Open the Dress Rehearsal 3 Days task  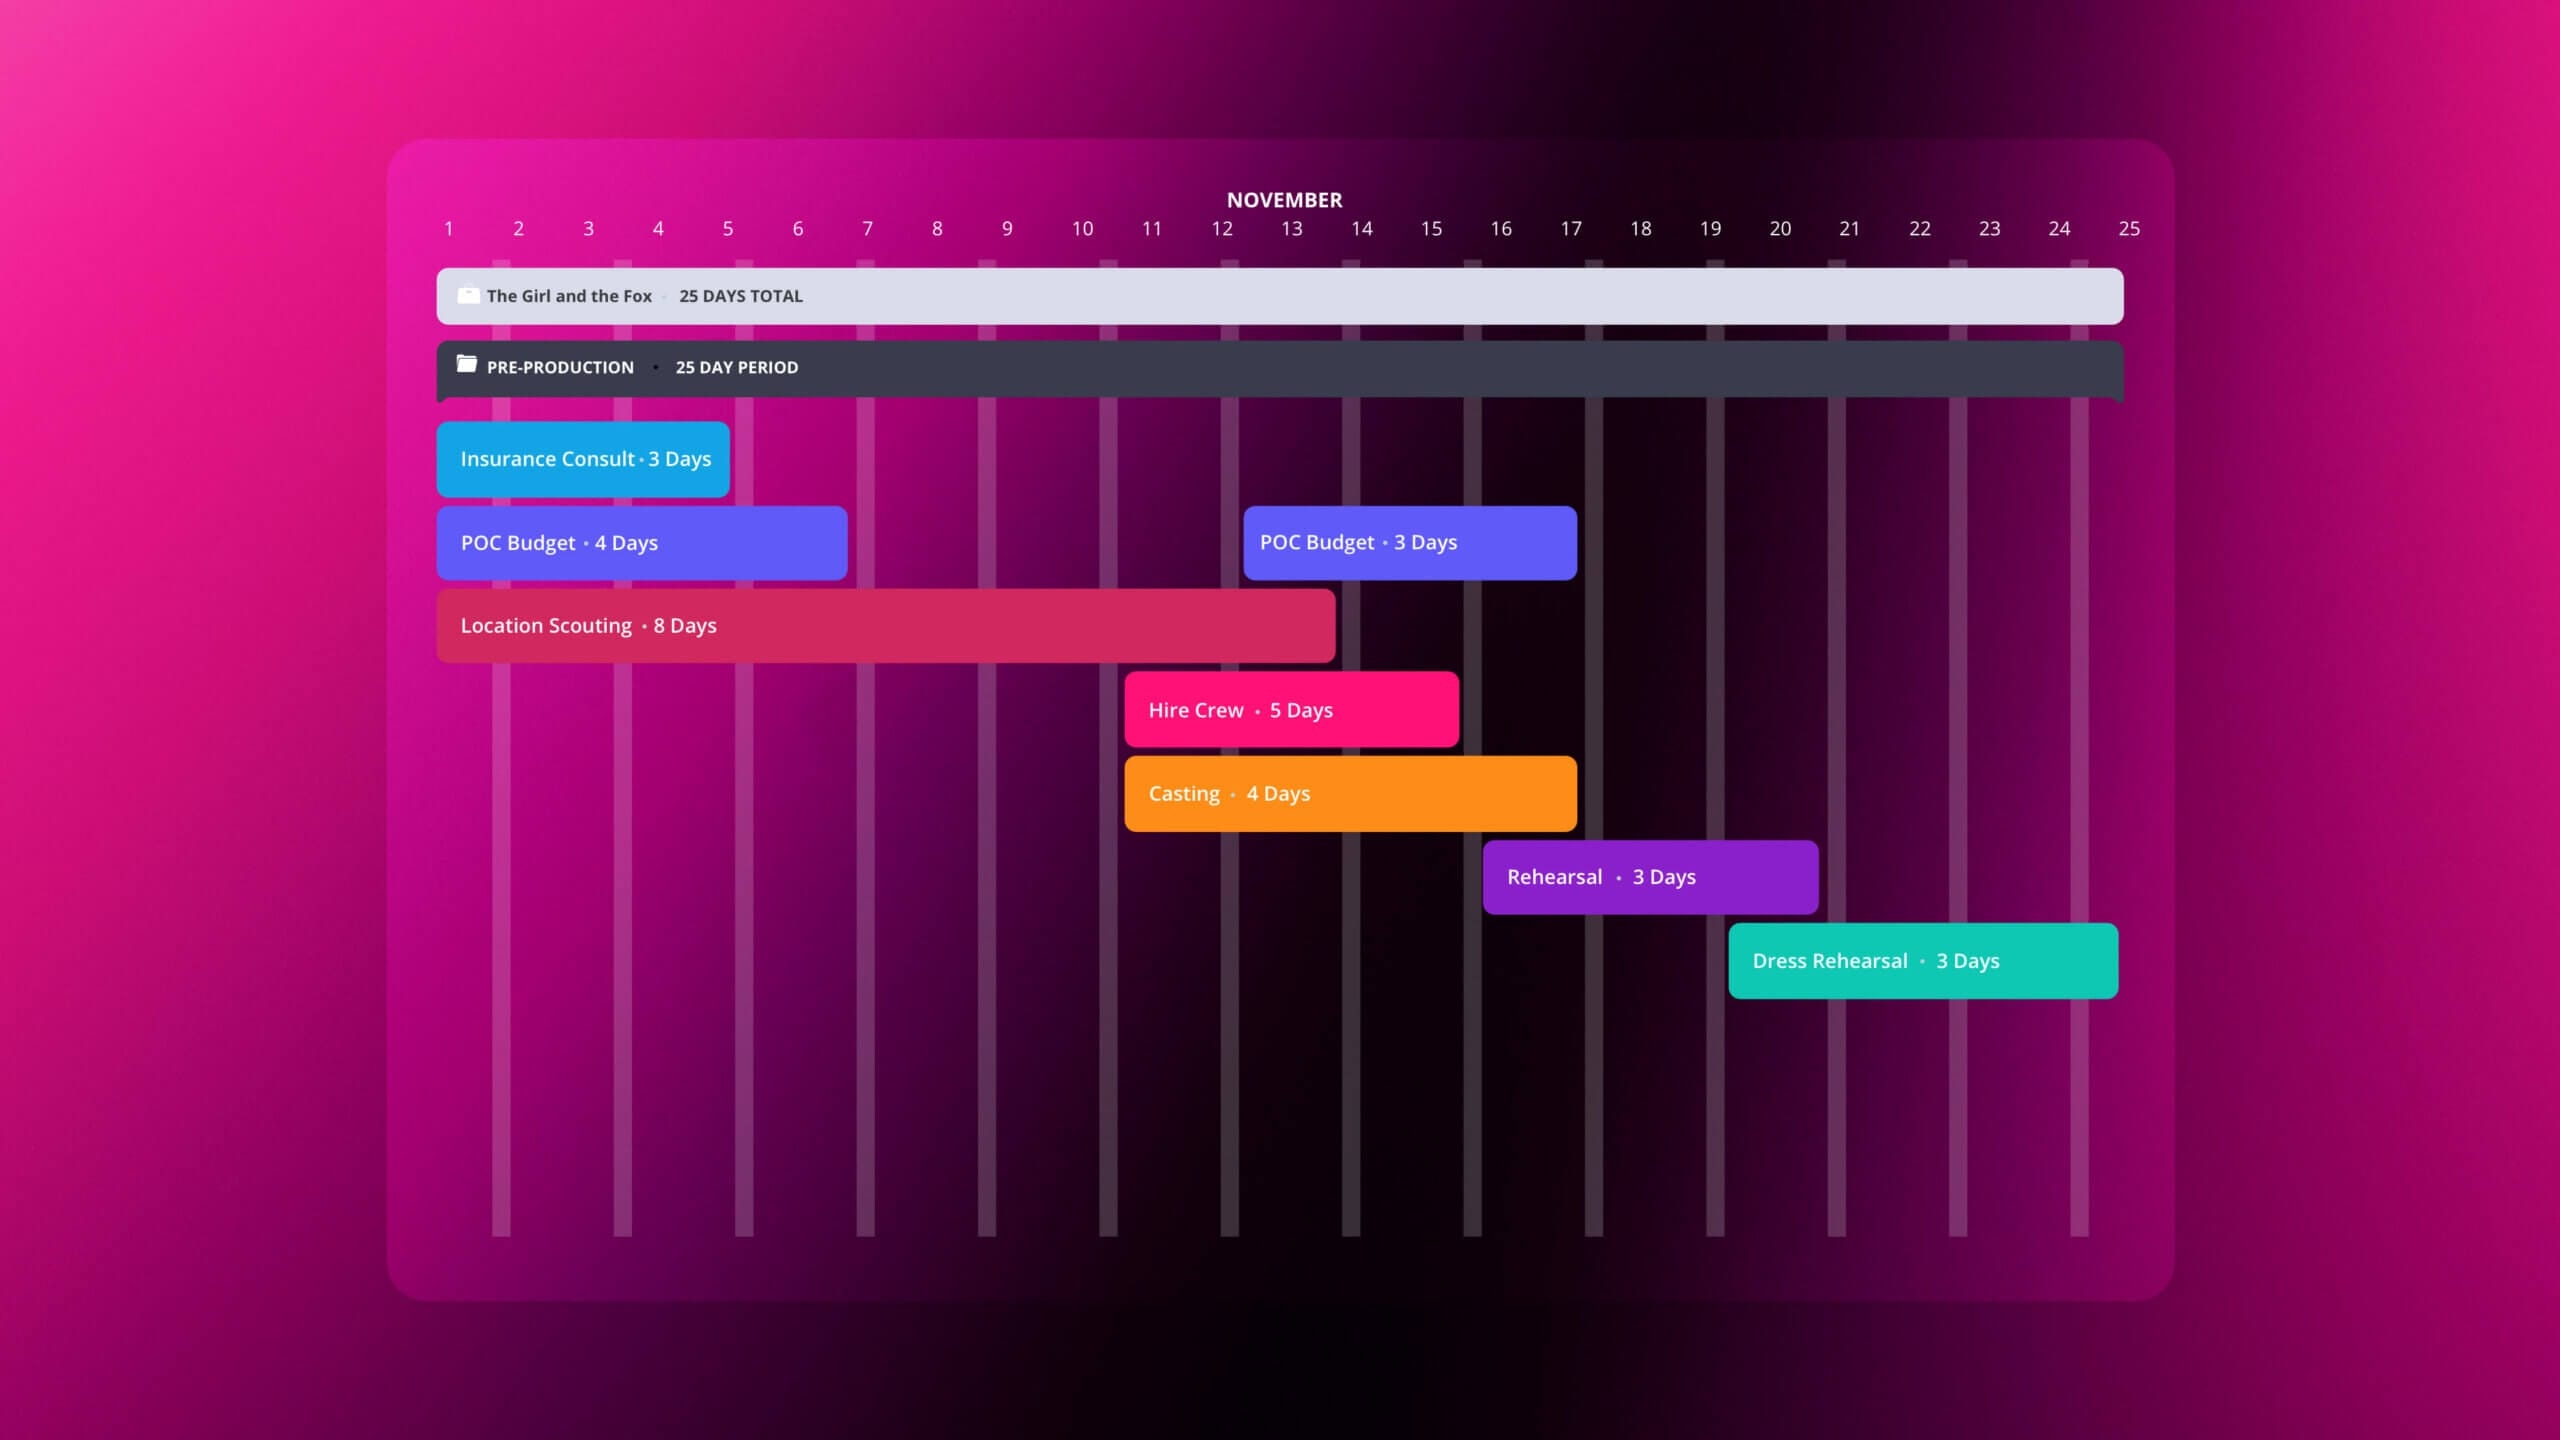pyautogui.click(x=1922, y=961)
